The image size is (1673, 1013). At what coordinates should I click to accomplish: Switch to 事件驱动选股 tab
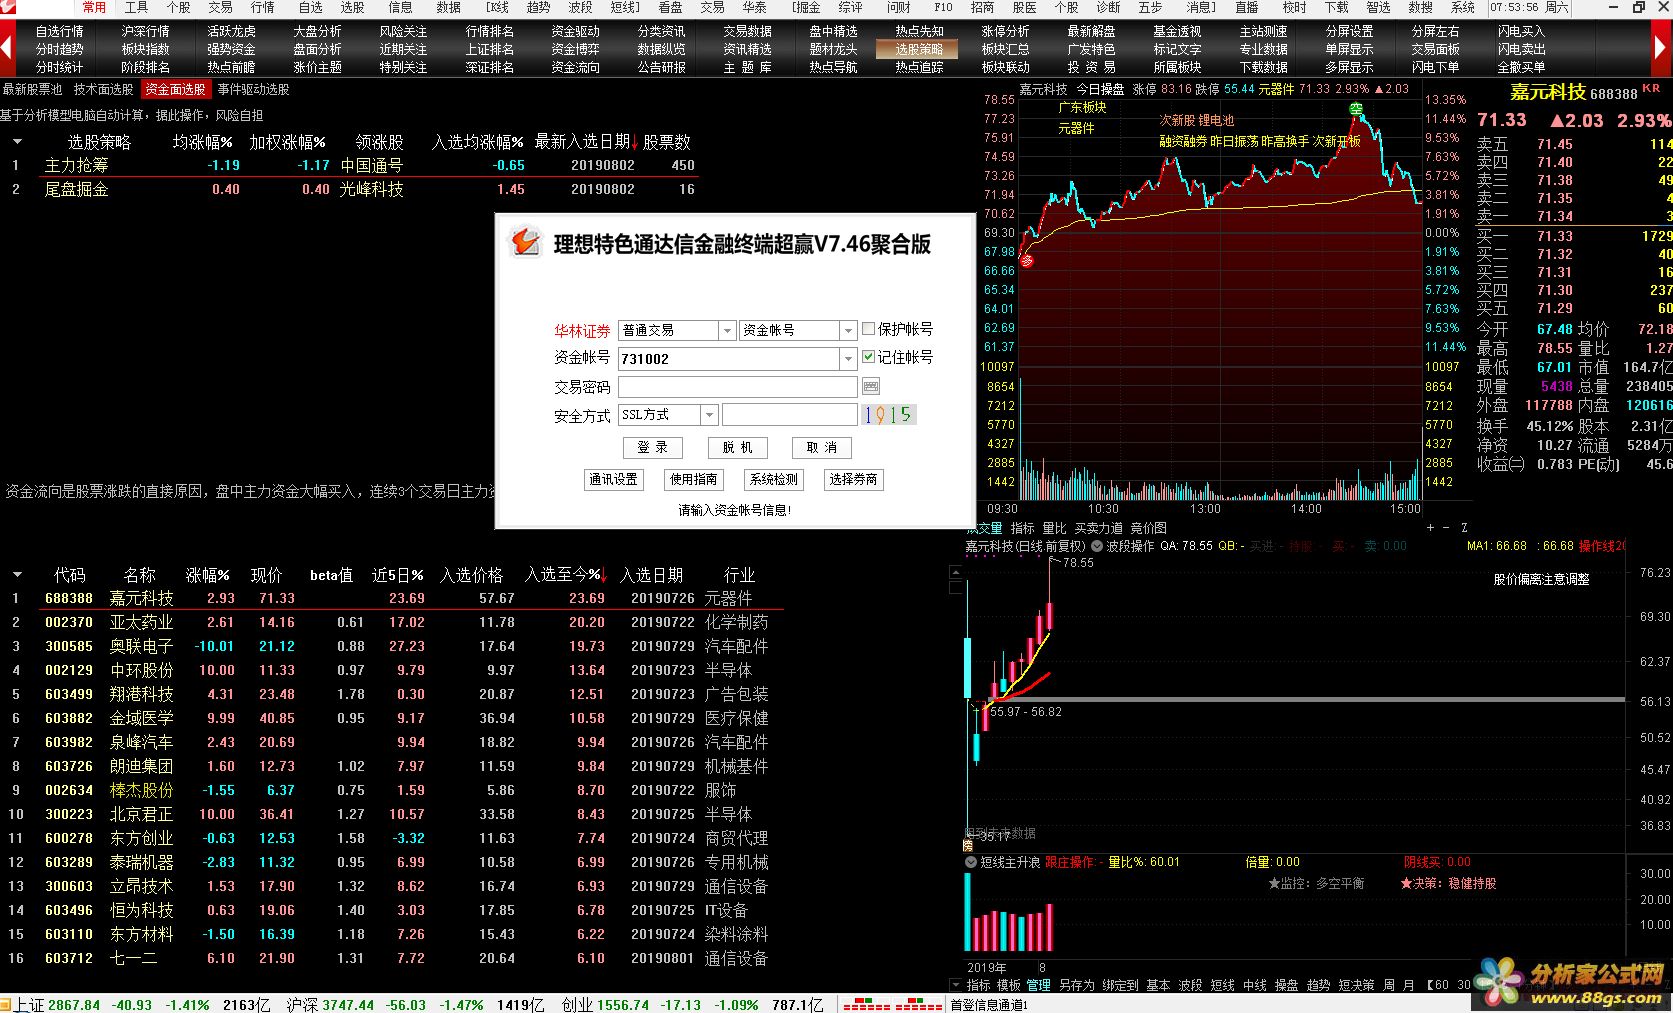click(254, 89)
